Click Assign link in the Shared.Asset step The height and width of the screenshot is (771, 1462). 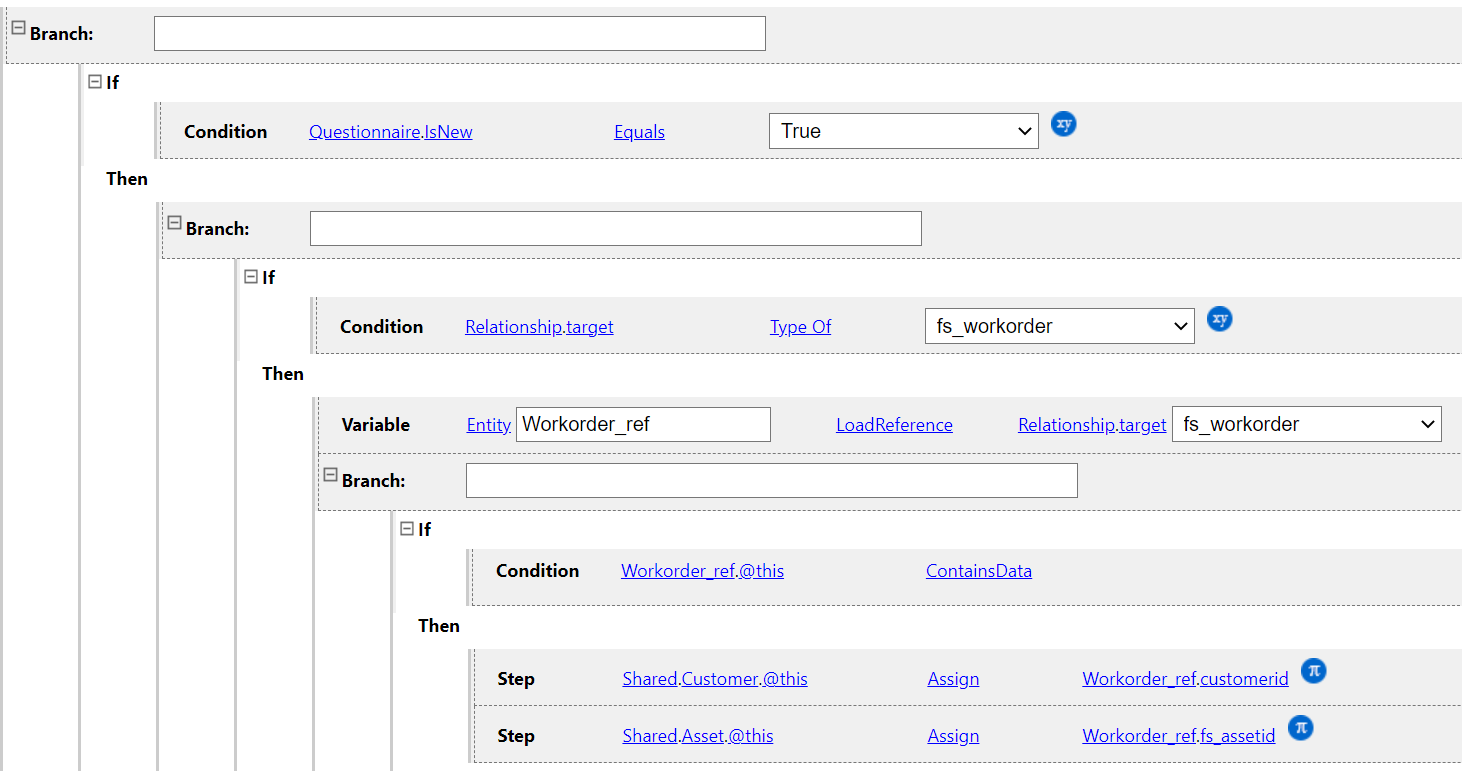(953, 736)
